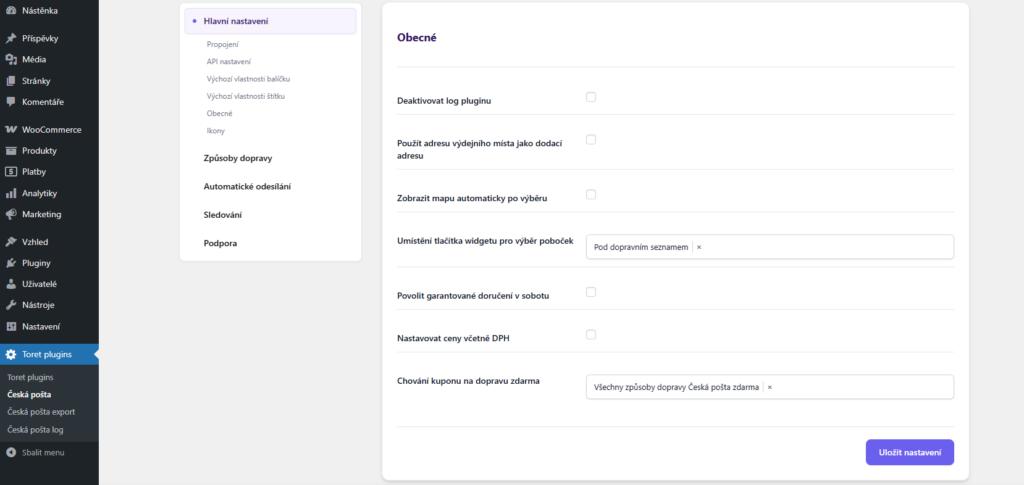Click the Média icon in sidebar

(10, 59)
